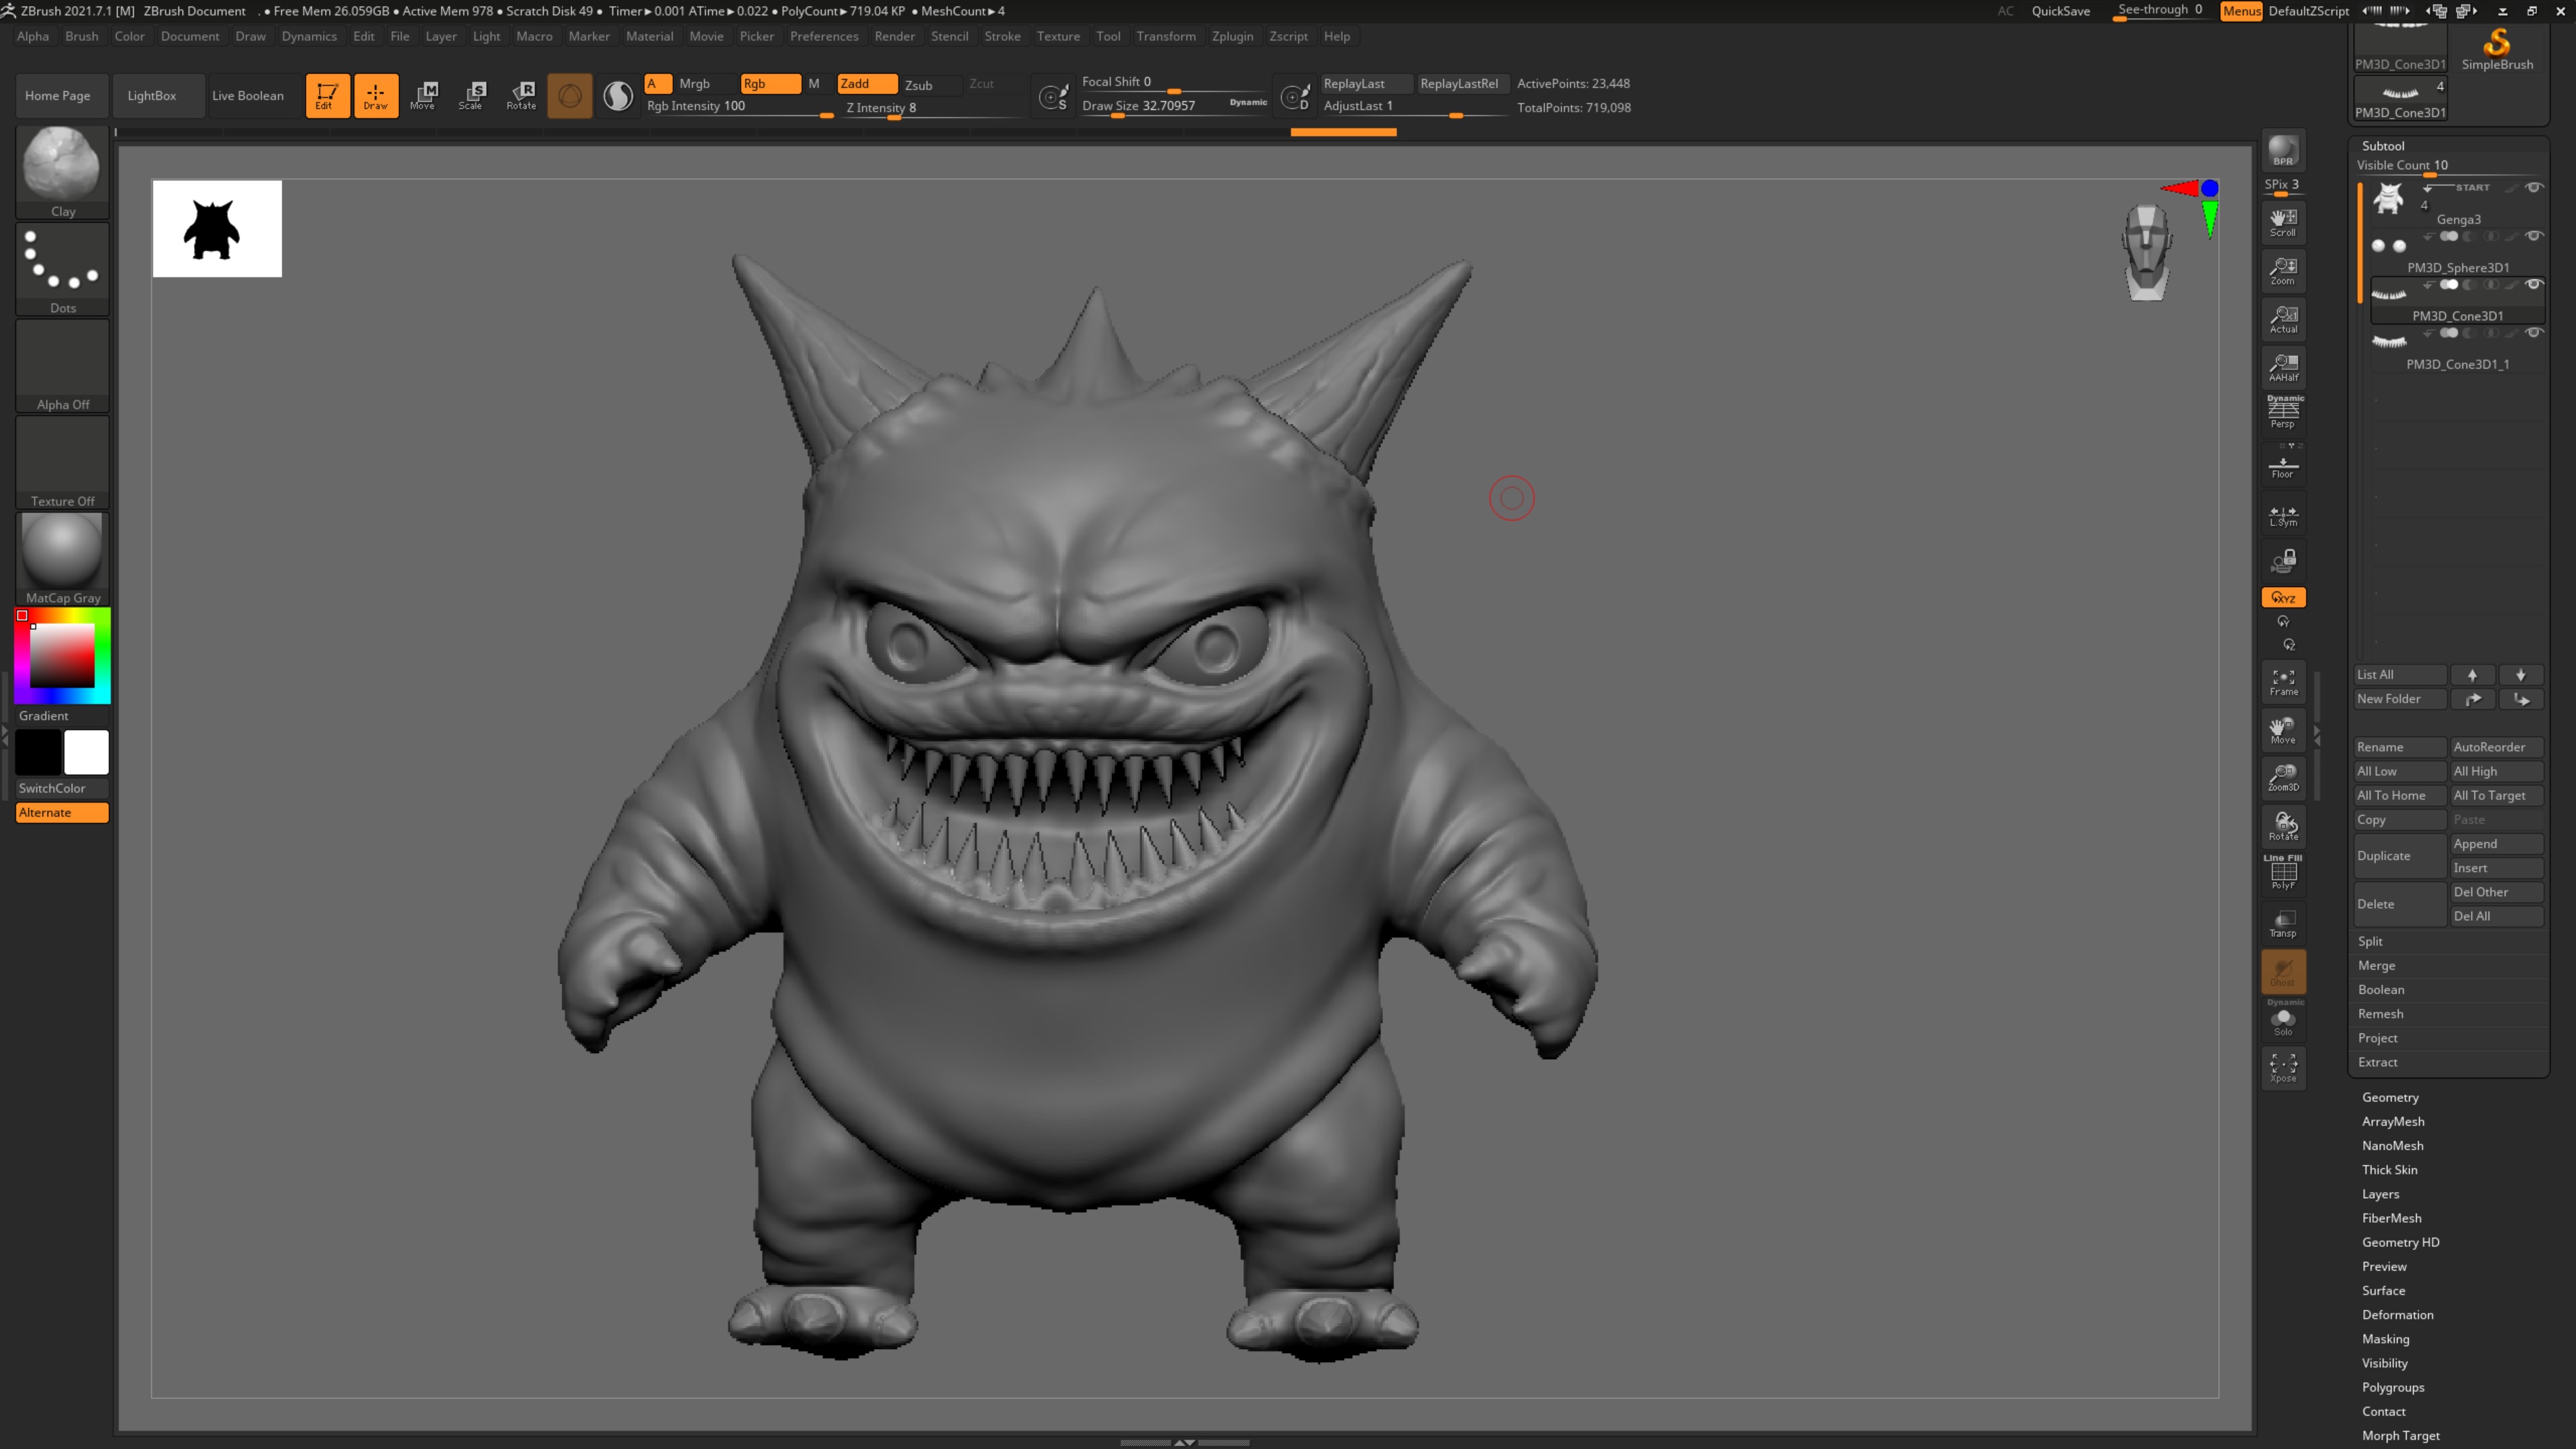
Task: Hide the PM3D_Sphere3D1 subtool eye icon
Action: click(2534, 236)
